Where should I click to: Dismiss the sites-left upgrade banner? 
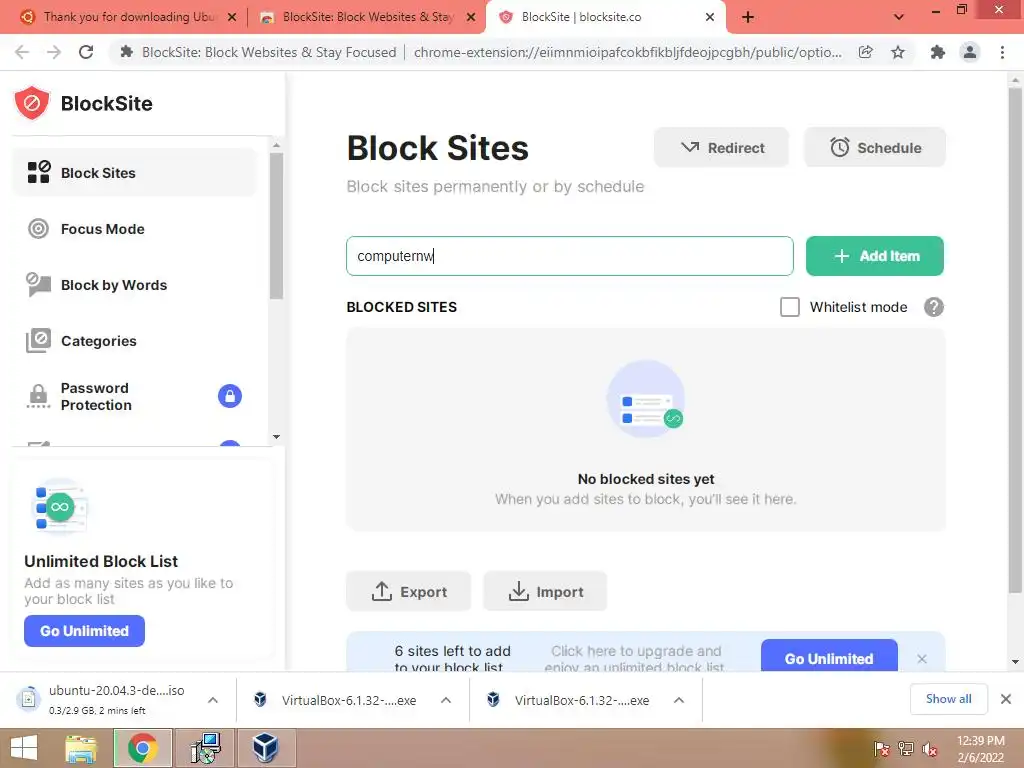tap(921, 659)
